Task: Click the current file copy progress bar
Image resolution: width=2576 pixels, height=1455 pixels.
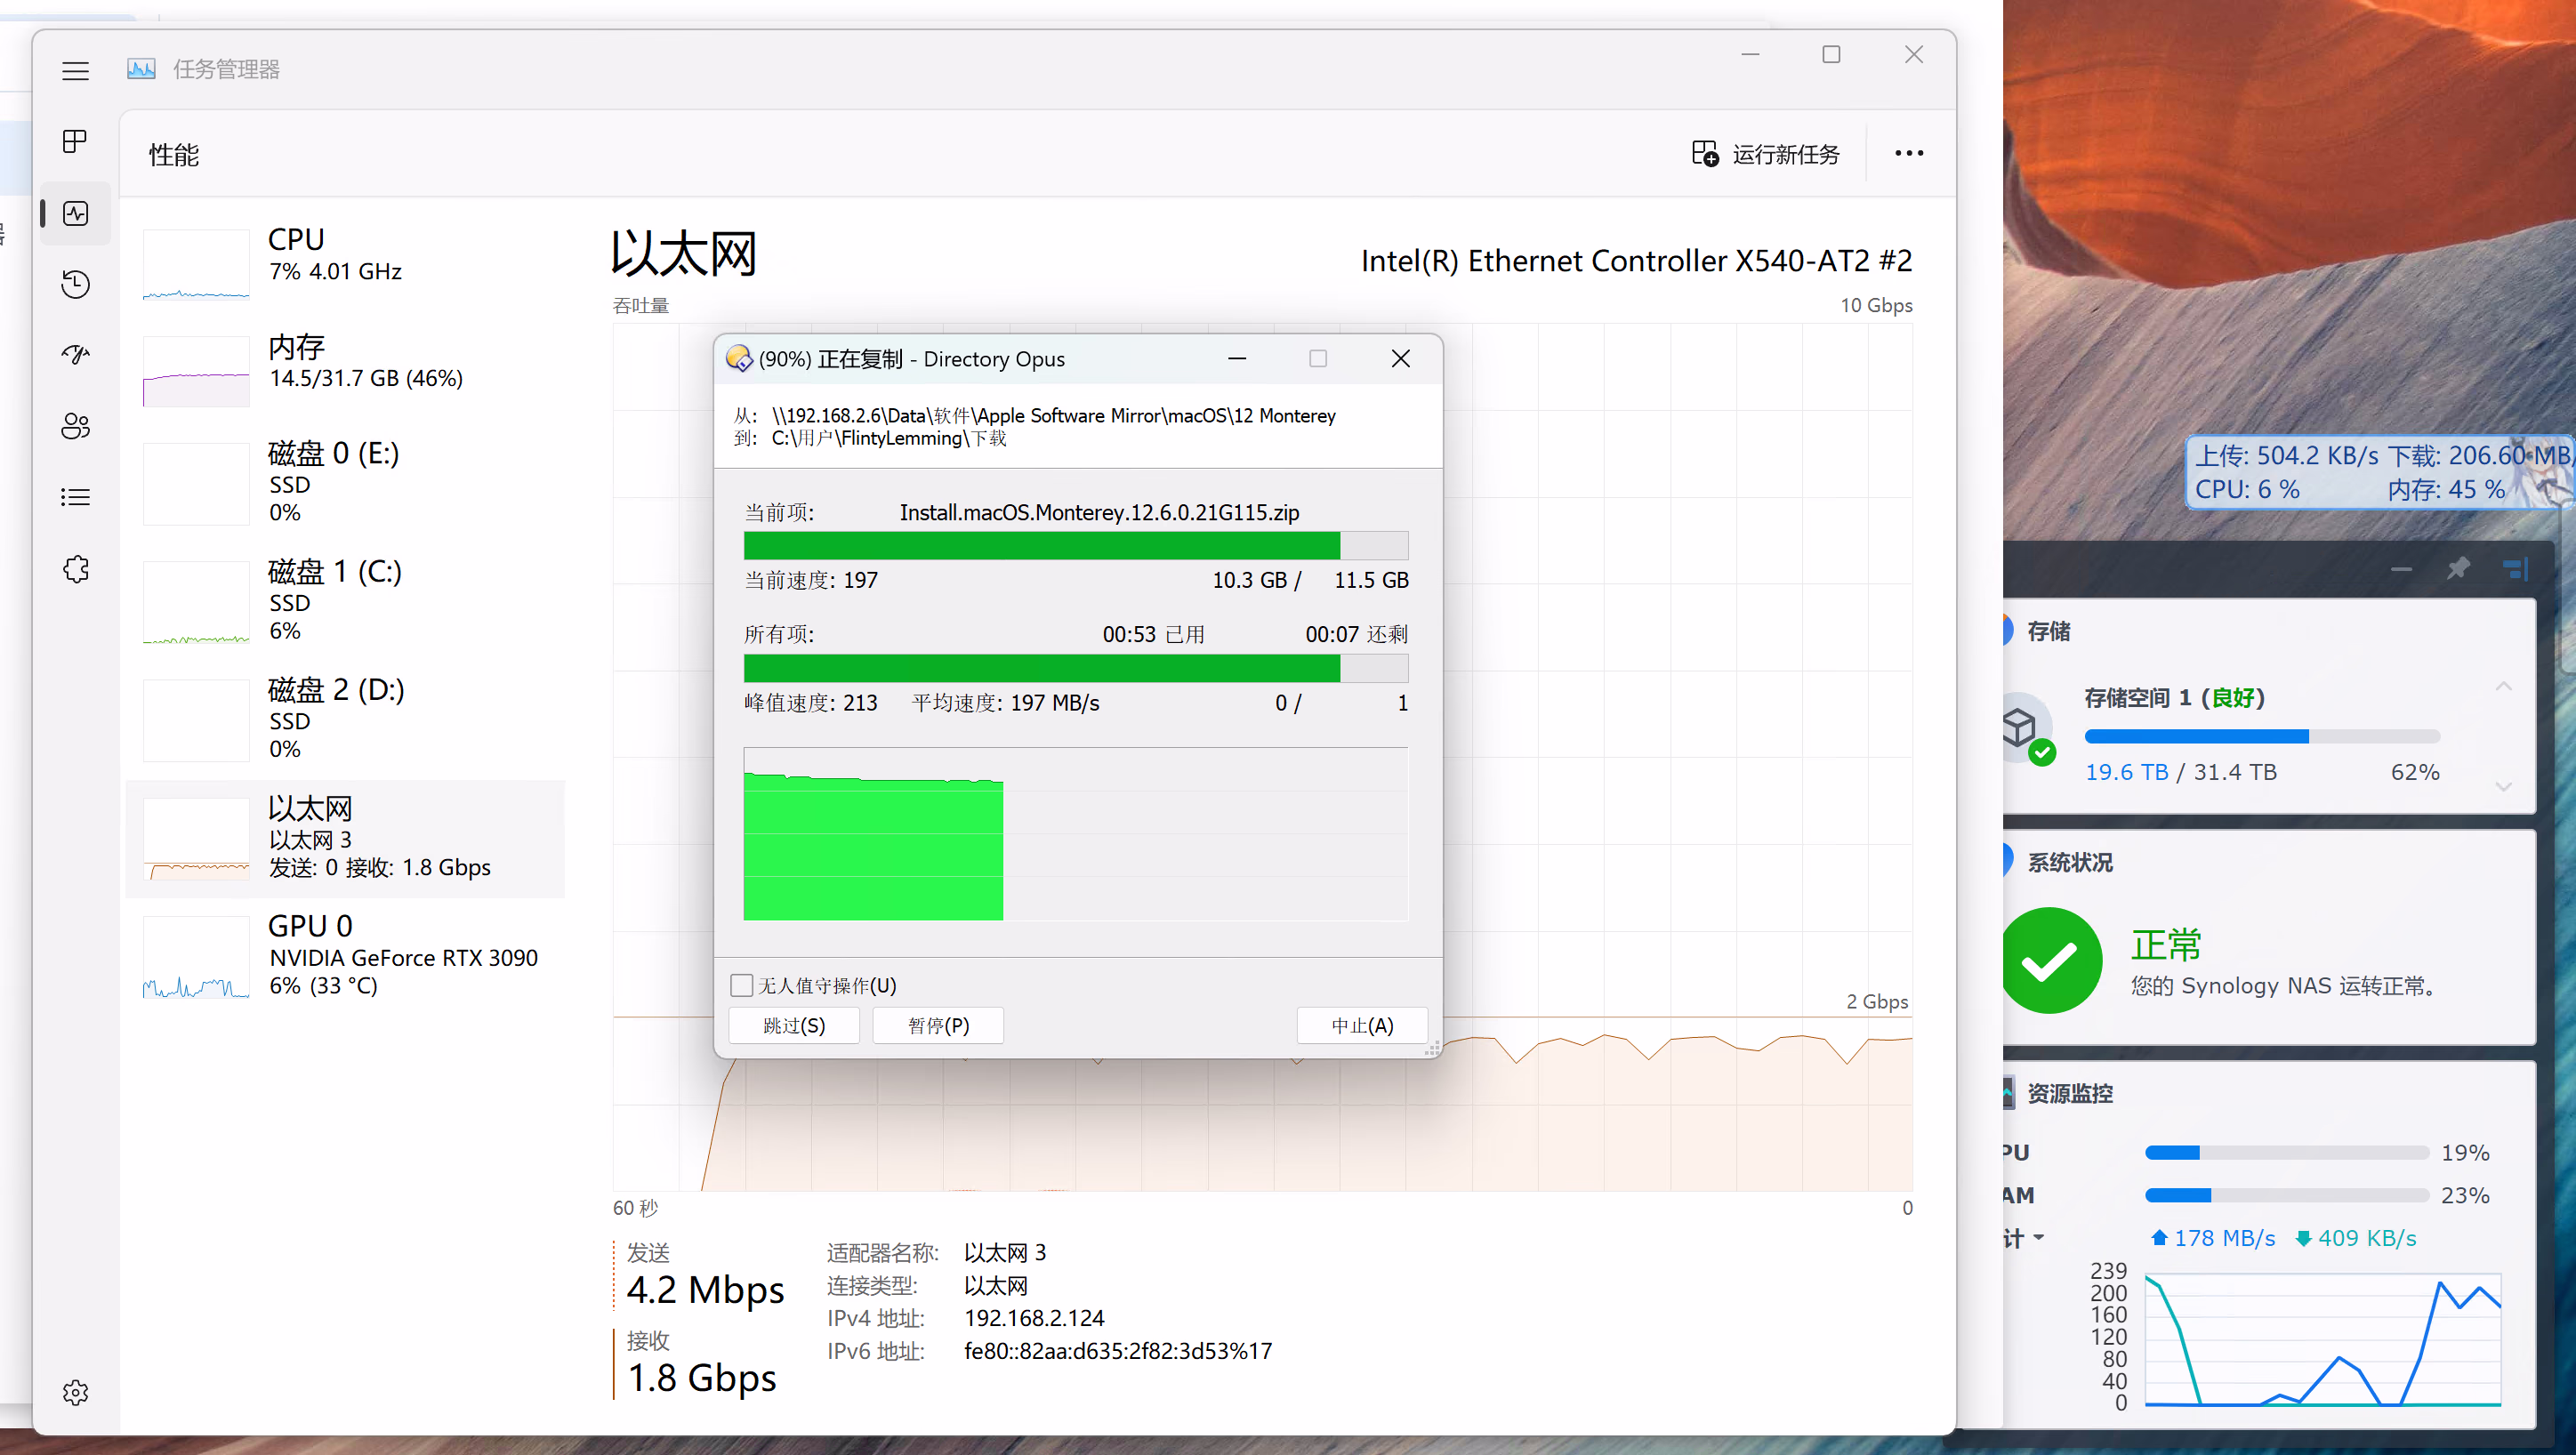Action: point(1075,546)
